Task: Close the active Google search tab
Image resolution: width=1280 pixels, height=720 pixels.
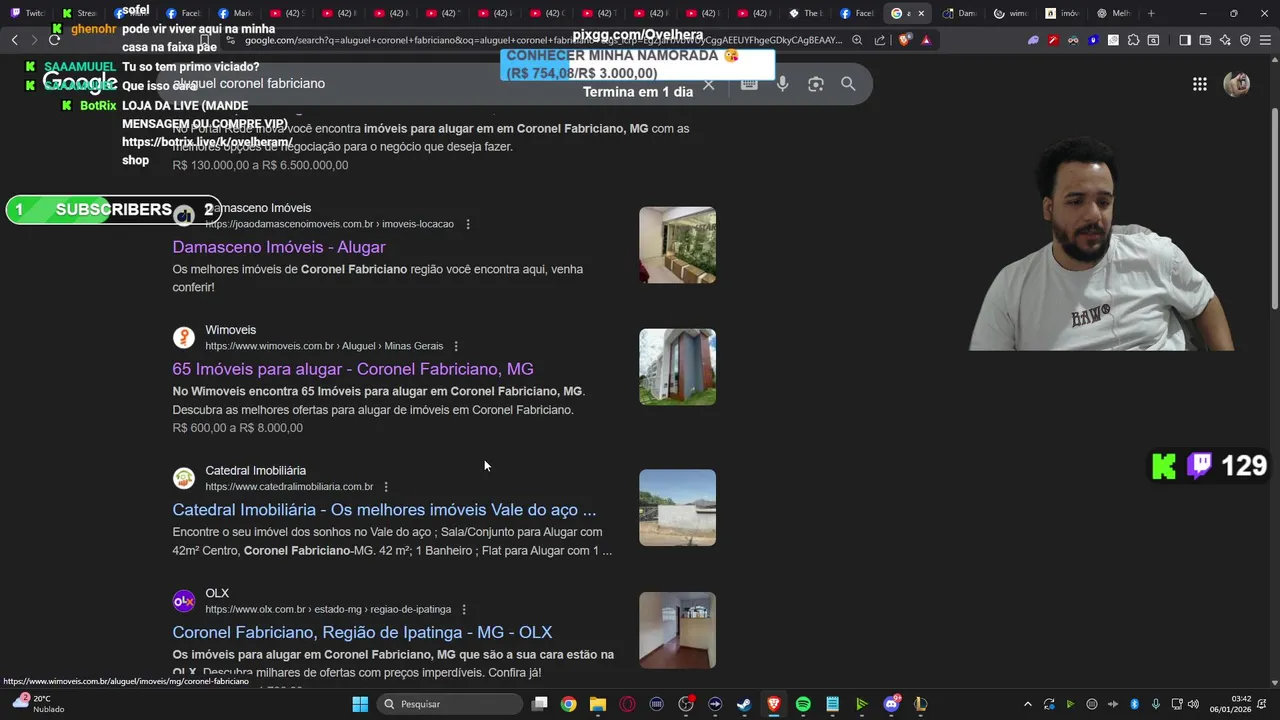Action: pos(921,13)
